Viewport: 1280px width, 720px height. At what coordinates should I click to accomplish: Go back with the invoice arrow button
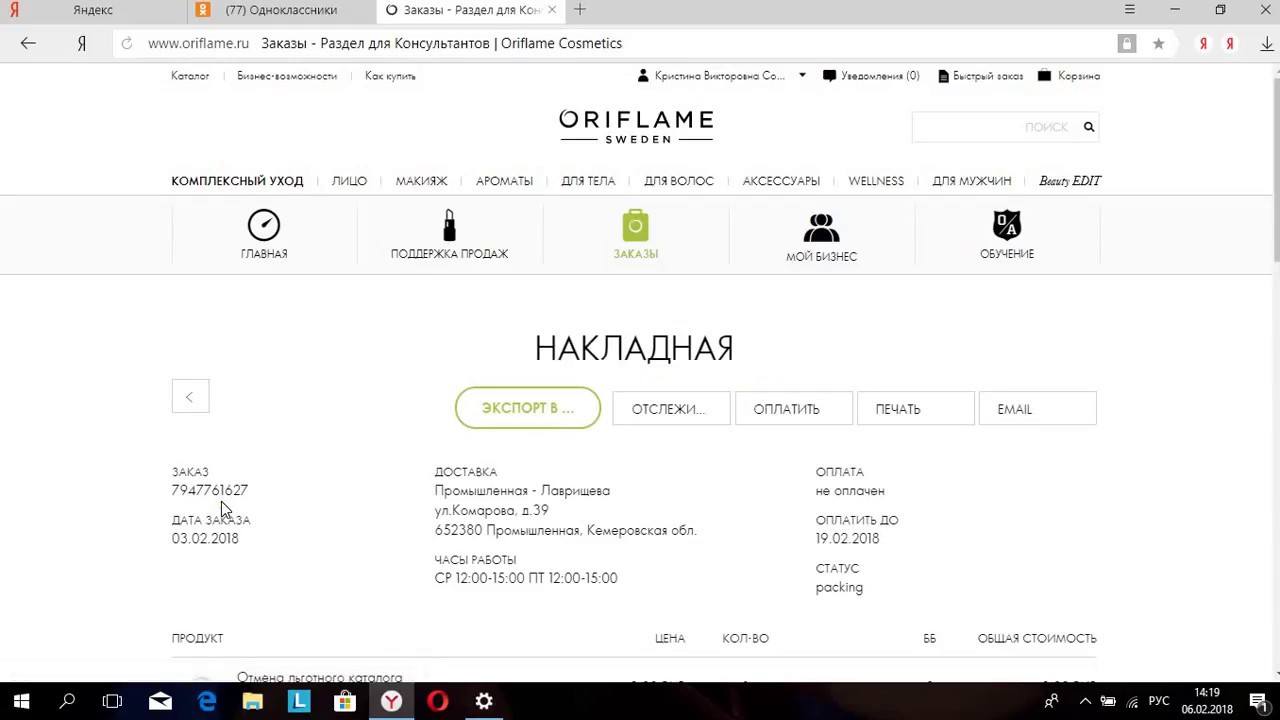[190, 397]
